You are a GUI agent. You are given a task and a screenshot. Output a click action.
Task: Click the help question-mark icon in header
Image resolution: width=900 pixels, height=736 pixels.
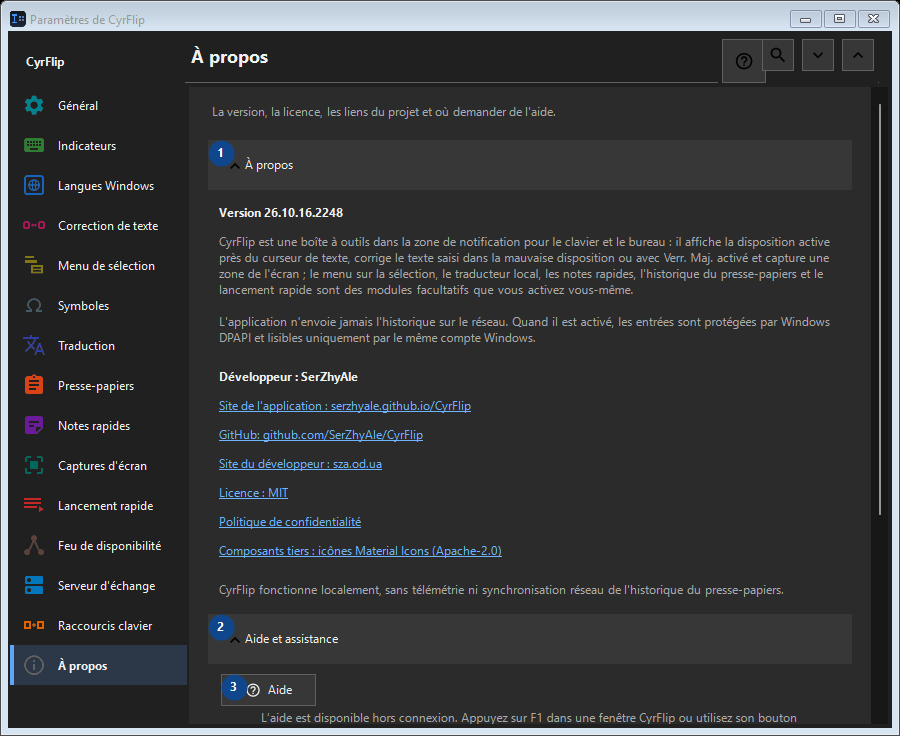tap(743, 61)
